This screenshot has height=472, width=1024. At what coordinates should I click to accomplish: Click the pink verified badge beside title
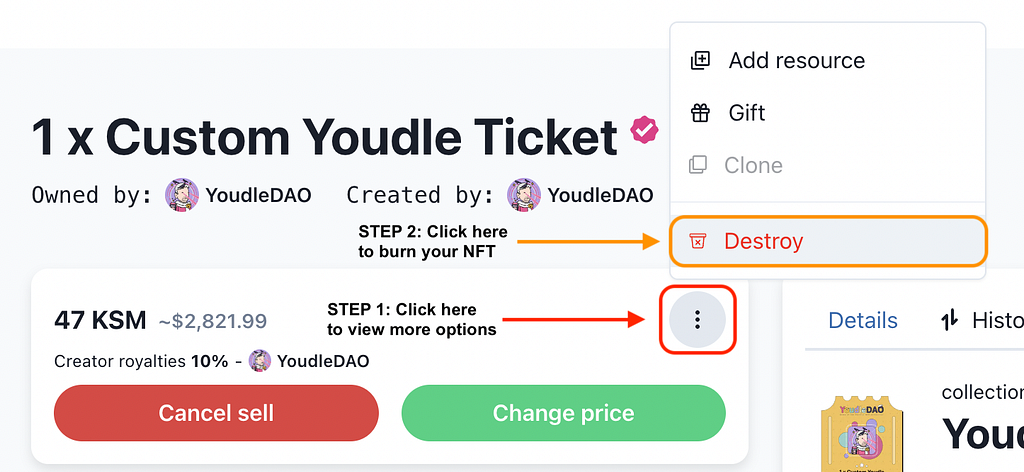[645, 130]
